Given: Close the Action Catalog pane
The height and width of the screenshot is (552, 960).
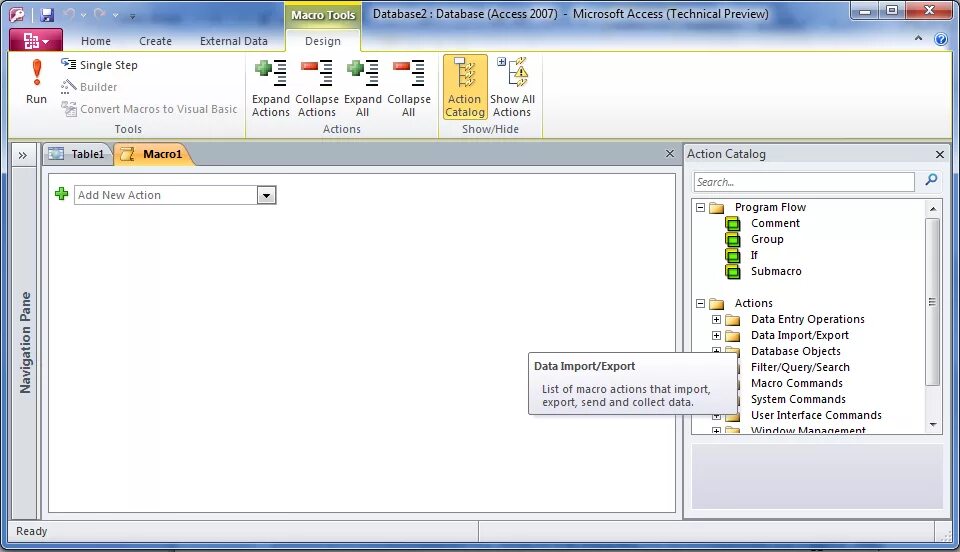Looking at the screenshot, I should coord(940,155).
